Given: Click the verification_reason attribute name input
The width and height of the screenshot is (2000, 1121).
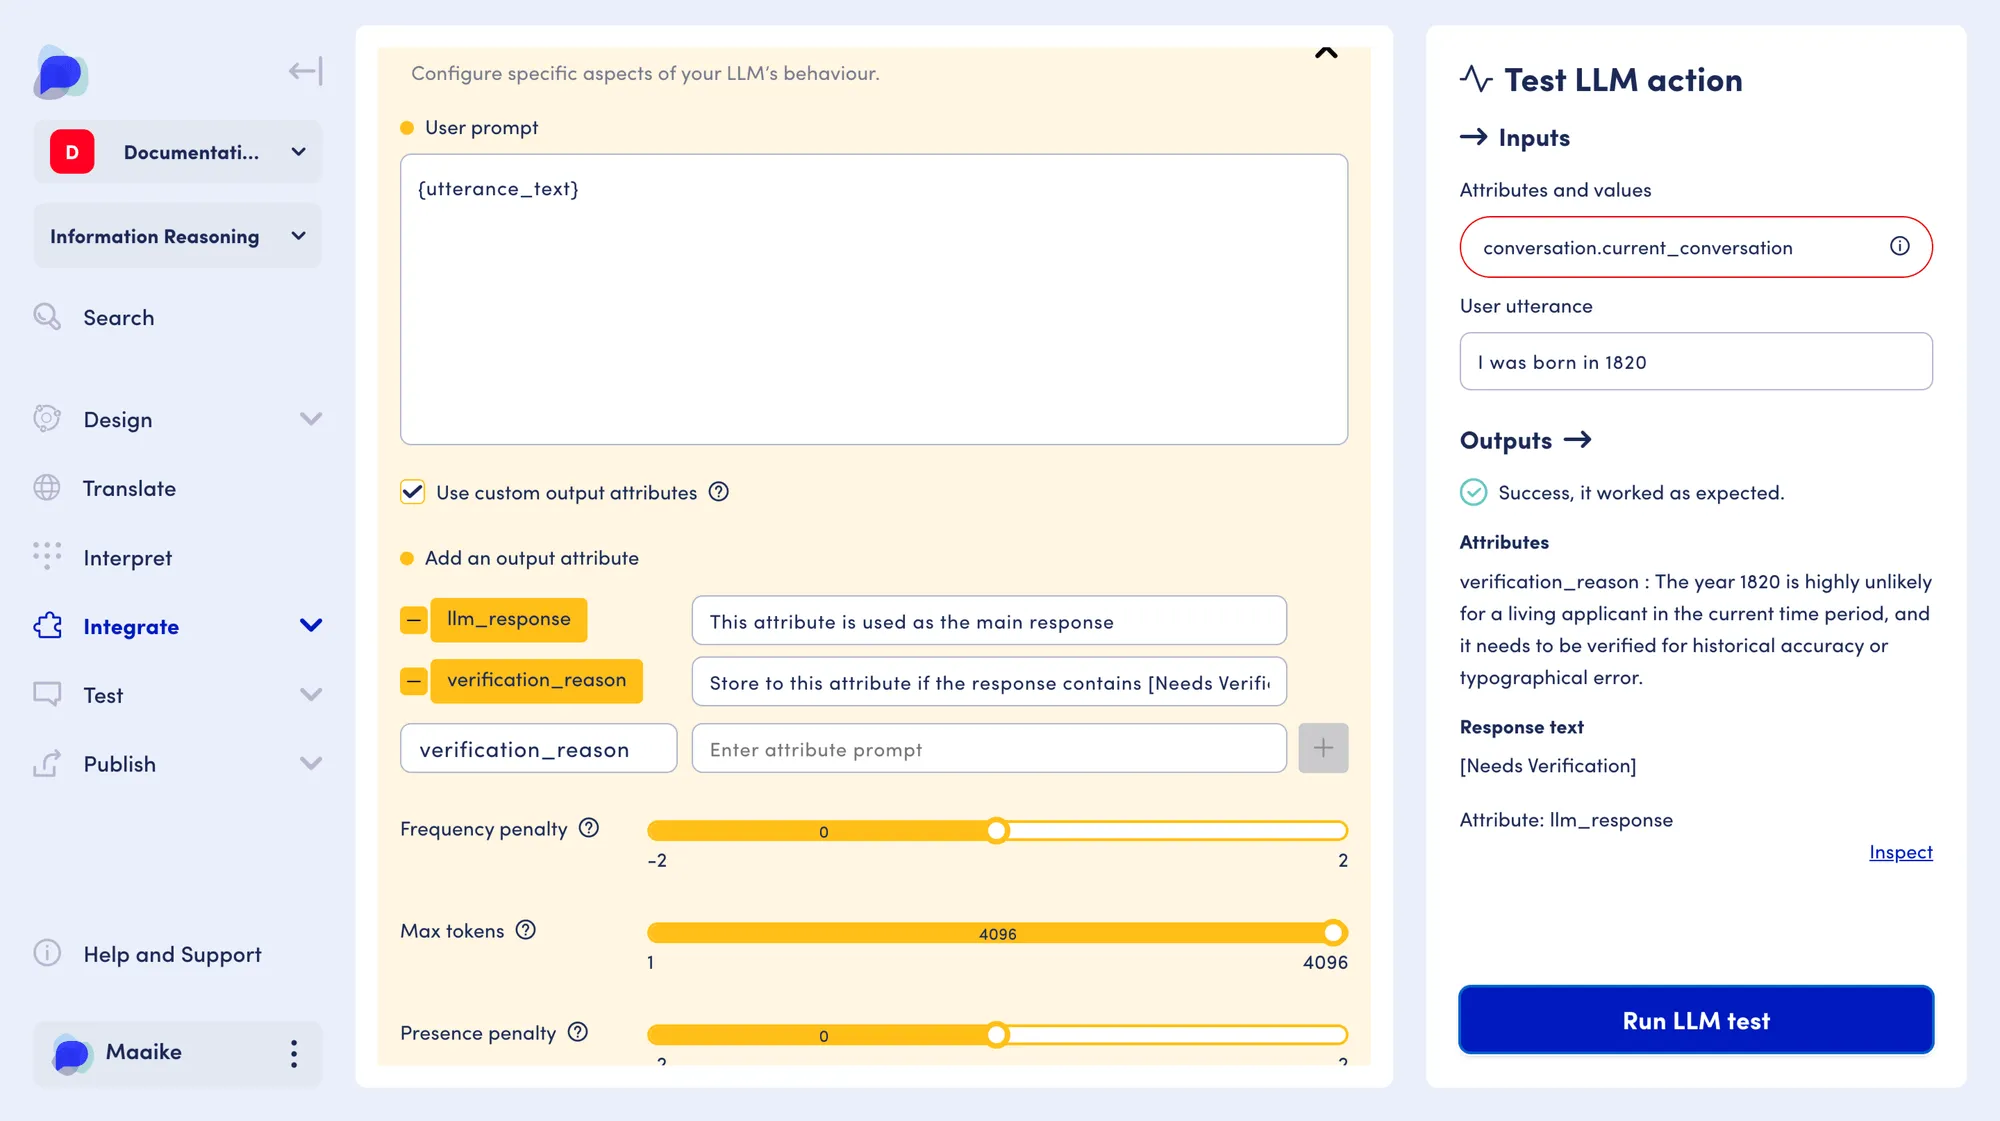Looking at the screenshot, I should point(538,748).
